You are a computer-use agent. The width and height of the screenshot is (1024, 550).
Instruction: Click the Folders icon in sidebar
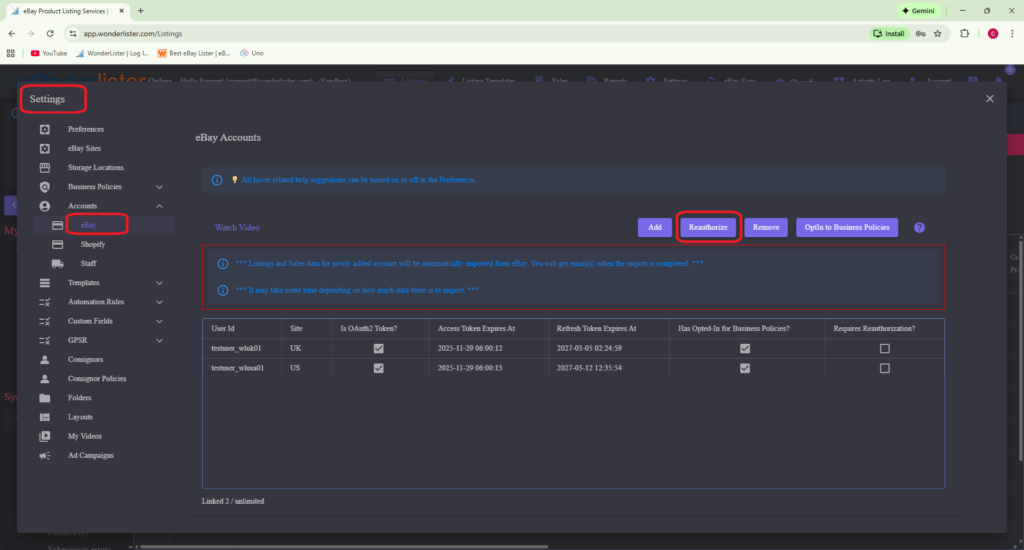pyautogui.click(x=44, y=397)
